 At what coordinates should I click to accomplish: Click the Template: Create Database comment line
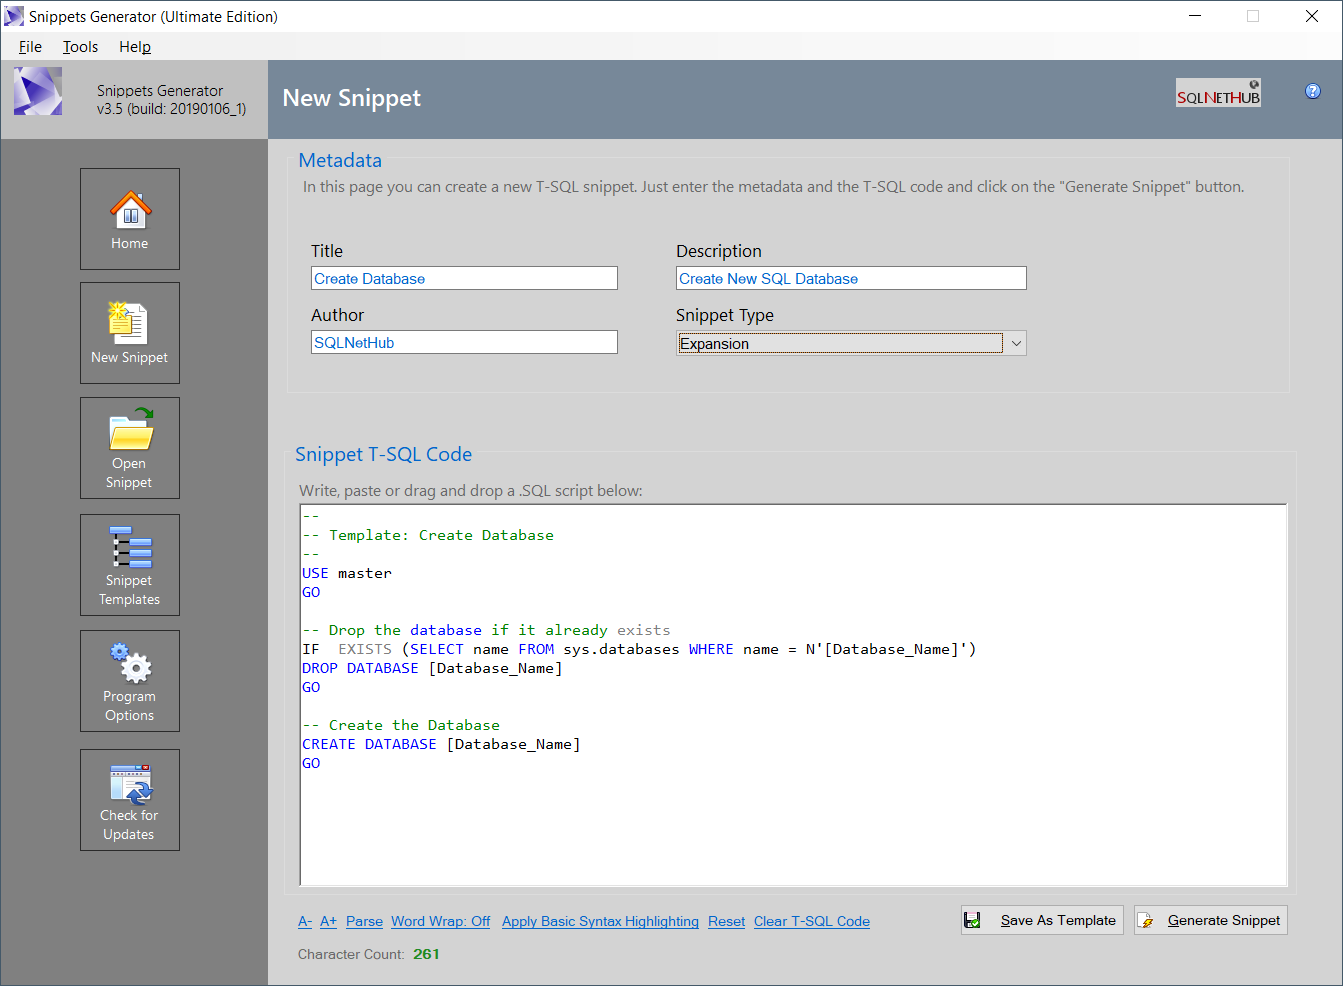click(x=428, y=535)
